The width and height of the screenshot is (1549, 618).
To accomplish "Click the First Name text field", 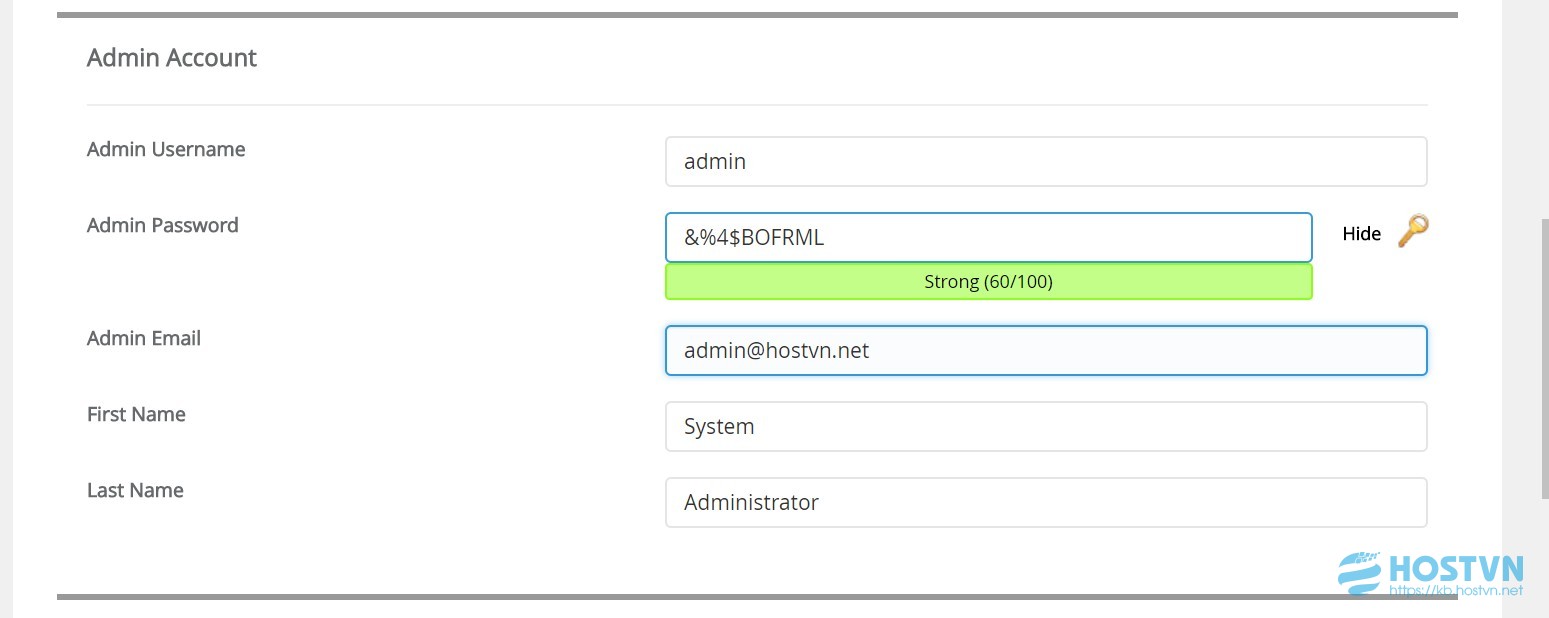I will coord(1046,426).
